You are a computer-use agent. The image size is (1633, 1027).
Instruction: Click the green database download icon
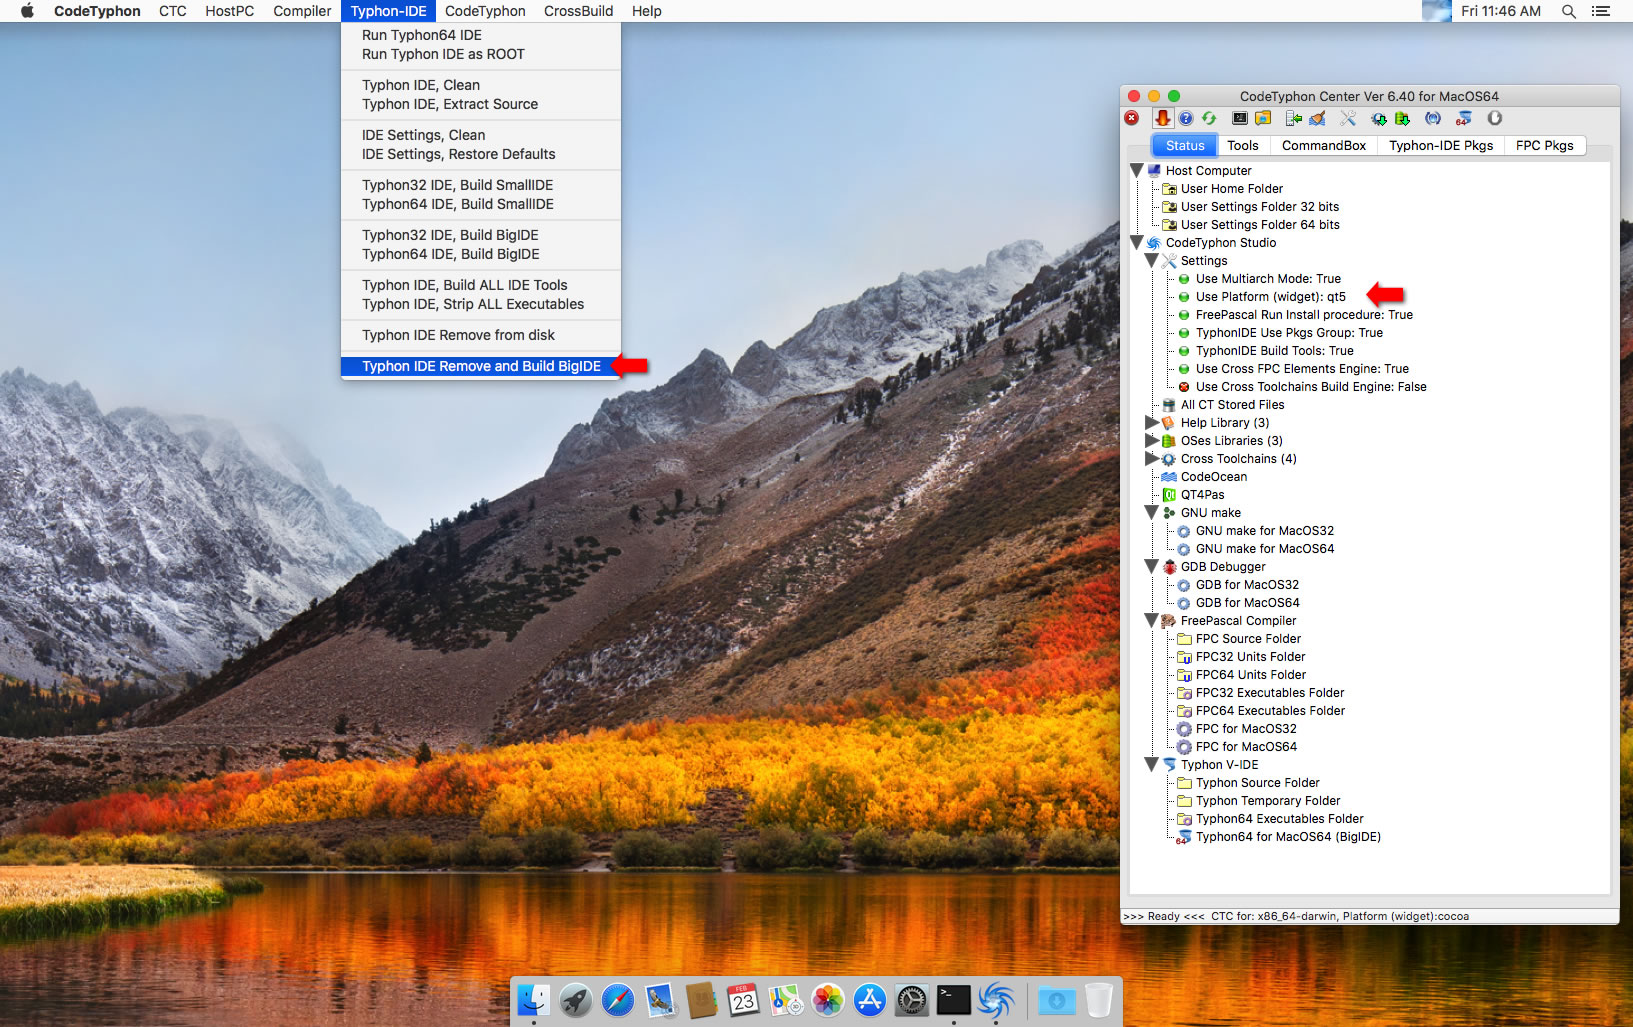[x=1402, y=118]
